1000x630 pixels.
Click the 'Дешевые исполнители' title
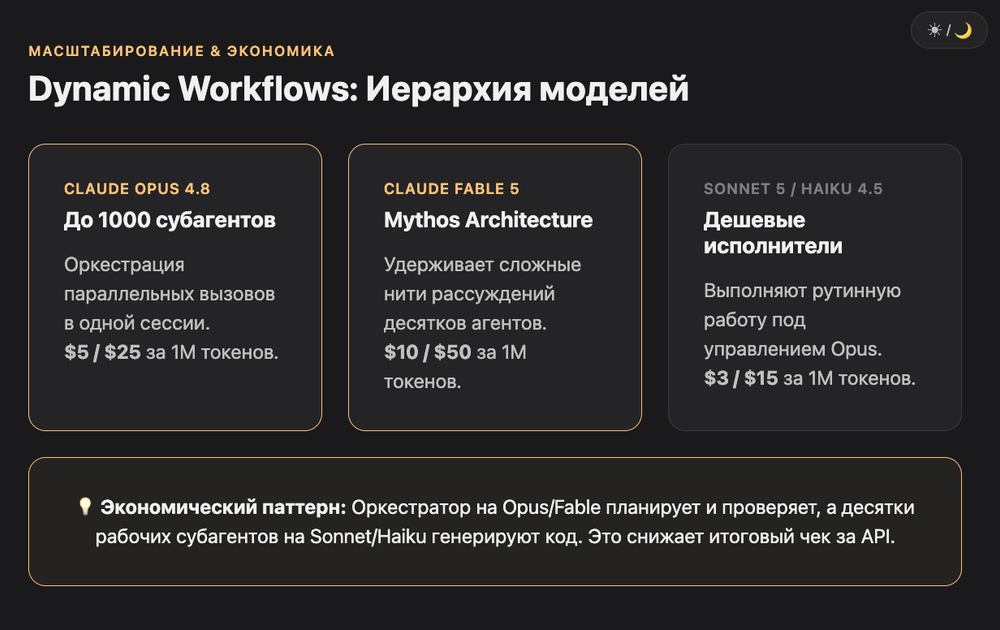[x=773, y=233]
